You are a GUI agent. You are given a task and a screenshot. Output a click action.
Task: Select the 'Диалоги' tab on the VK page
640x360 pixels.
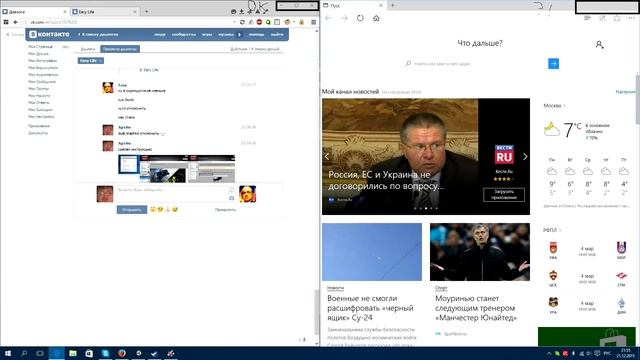tap(88, 49)
